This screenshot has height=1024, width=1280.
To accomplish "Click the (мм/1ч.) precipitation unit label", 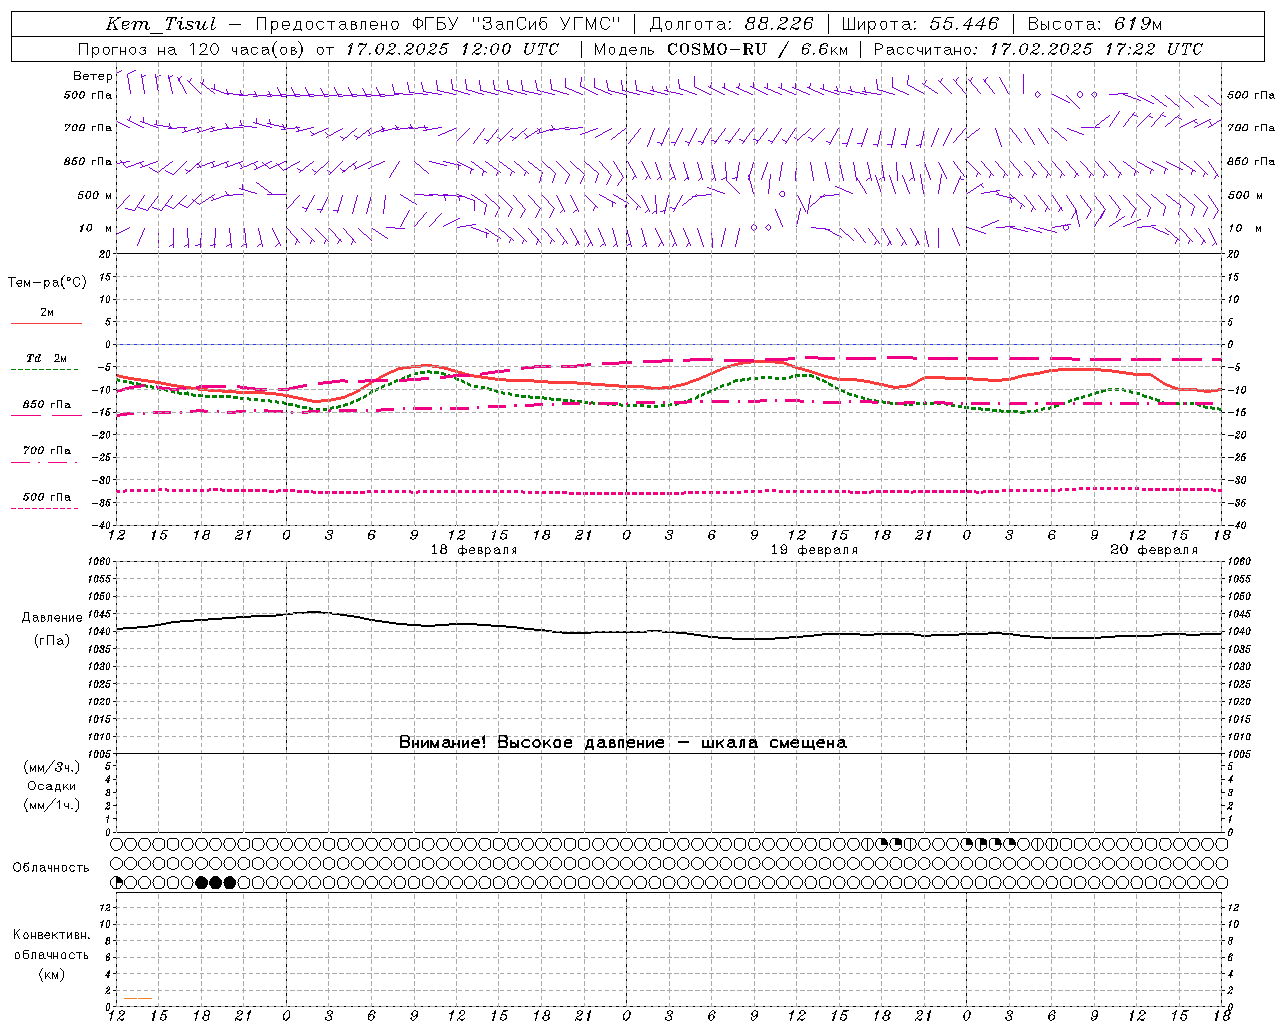I will (52, 806).
